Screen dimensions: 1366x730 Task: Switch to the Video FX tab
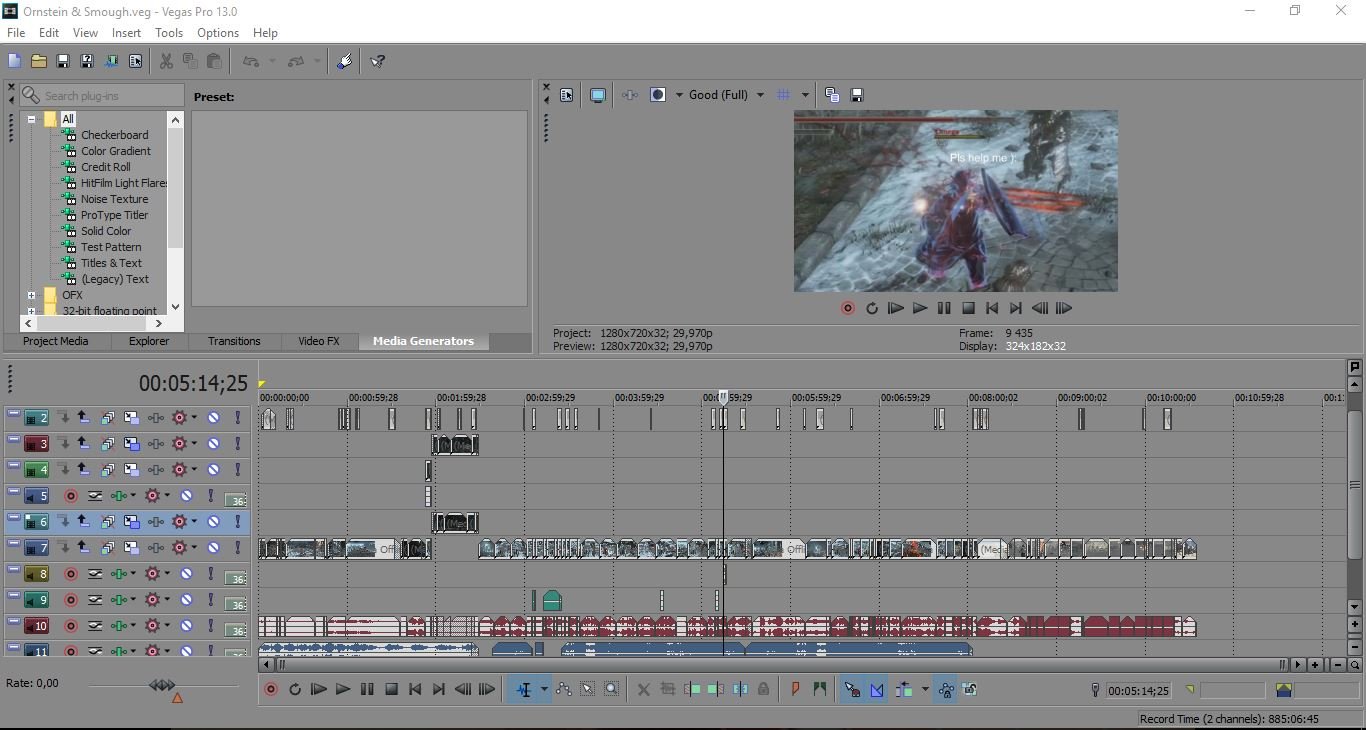pyautogui.click(x=319, y=341)
